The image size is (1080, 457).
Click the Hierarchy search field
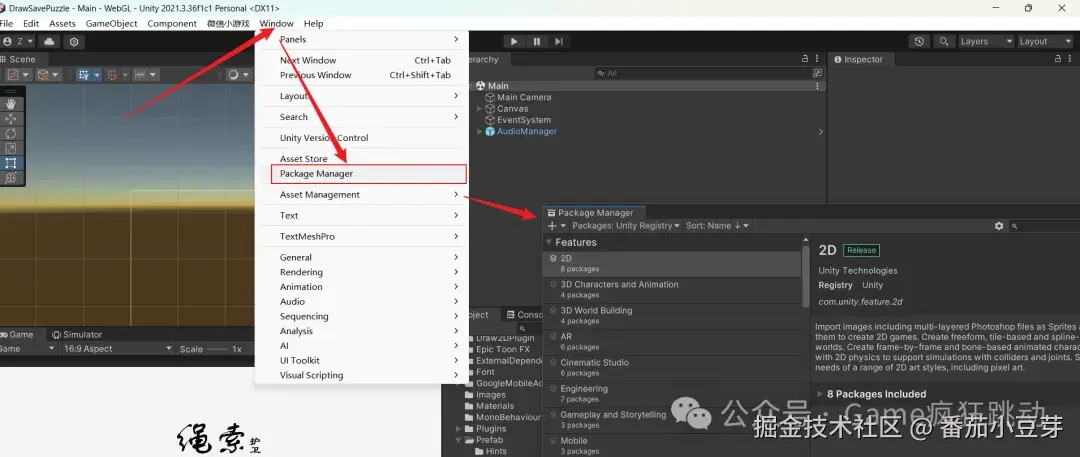pyautogui.click(x=703, y=72)
